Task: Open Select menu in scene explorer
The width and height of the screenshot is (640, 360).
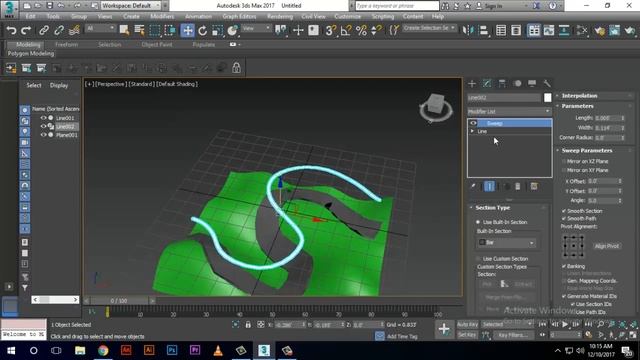Action: pyautogui.click(x=34, y=85)
